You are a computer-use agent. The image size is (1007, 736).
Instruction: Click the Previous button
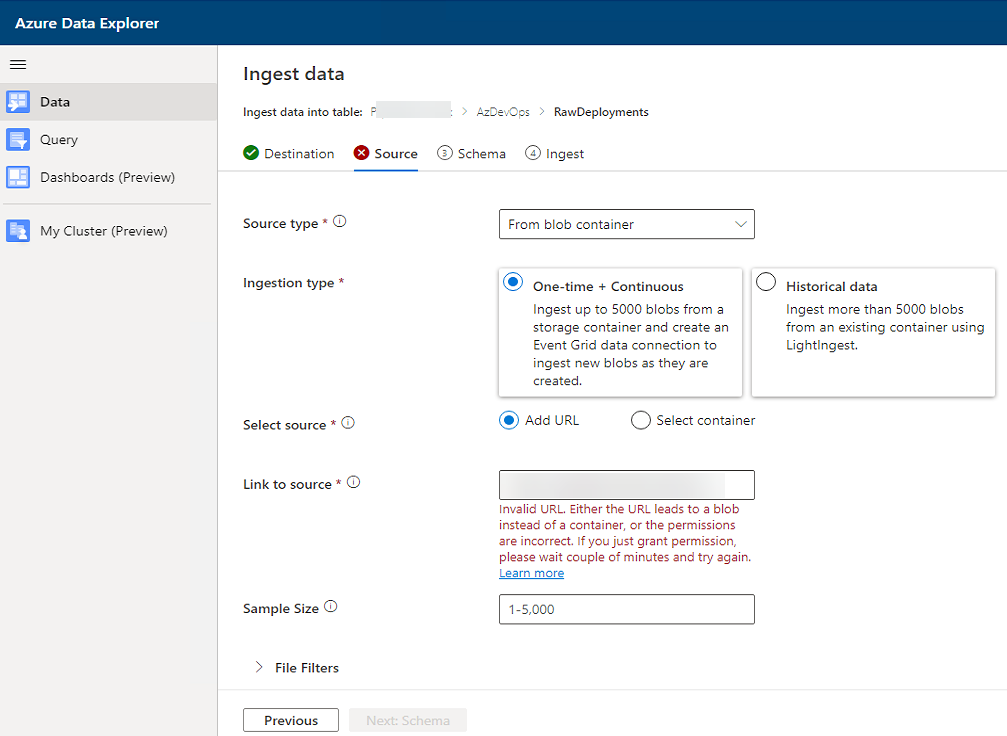pos(291,720)
